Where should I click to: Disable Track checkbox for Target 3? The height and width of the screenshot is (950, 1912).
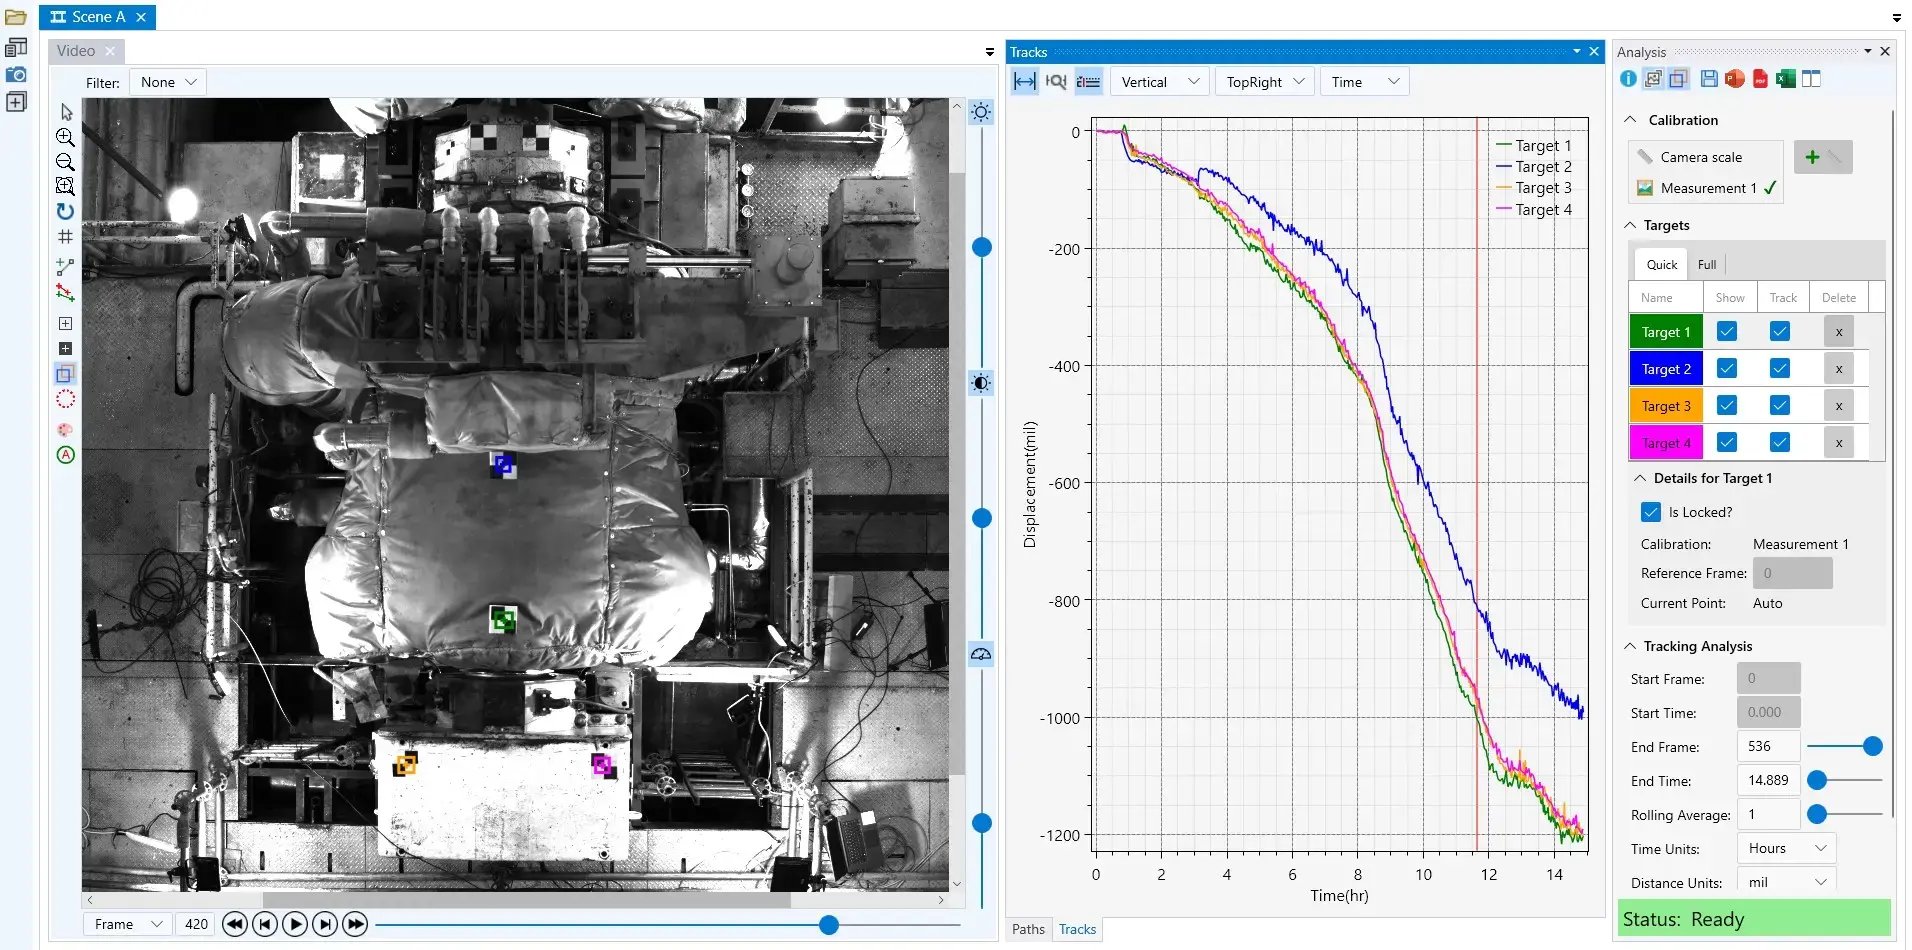point(1780,406)
